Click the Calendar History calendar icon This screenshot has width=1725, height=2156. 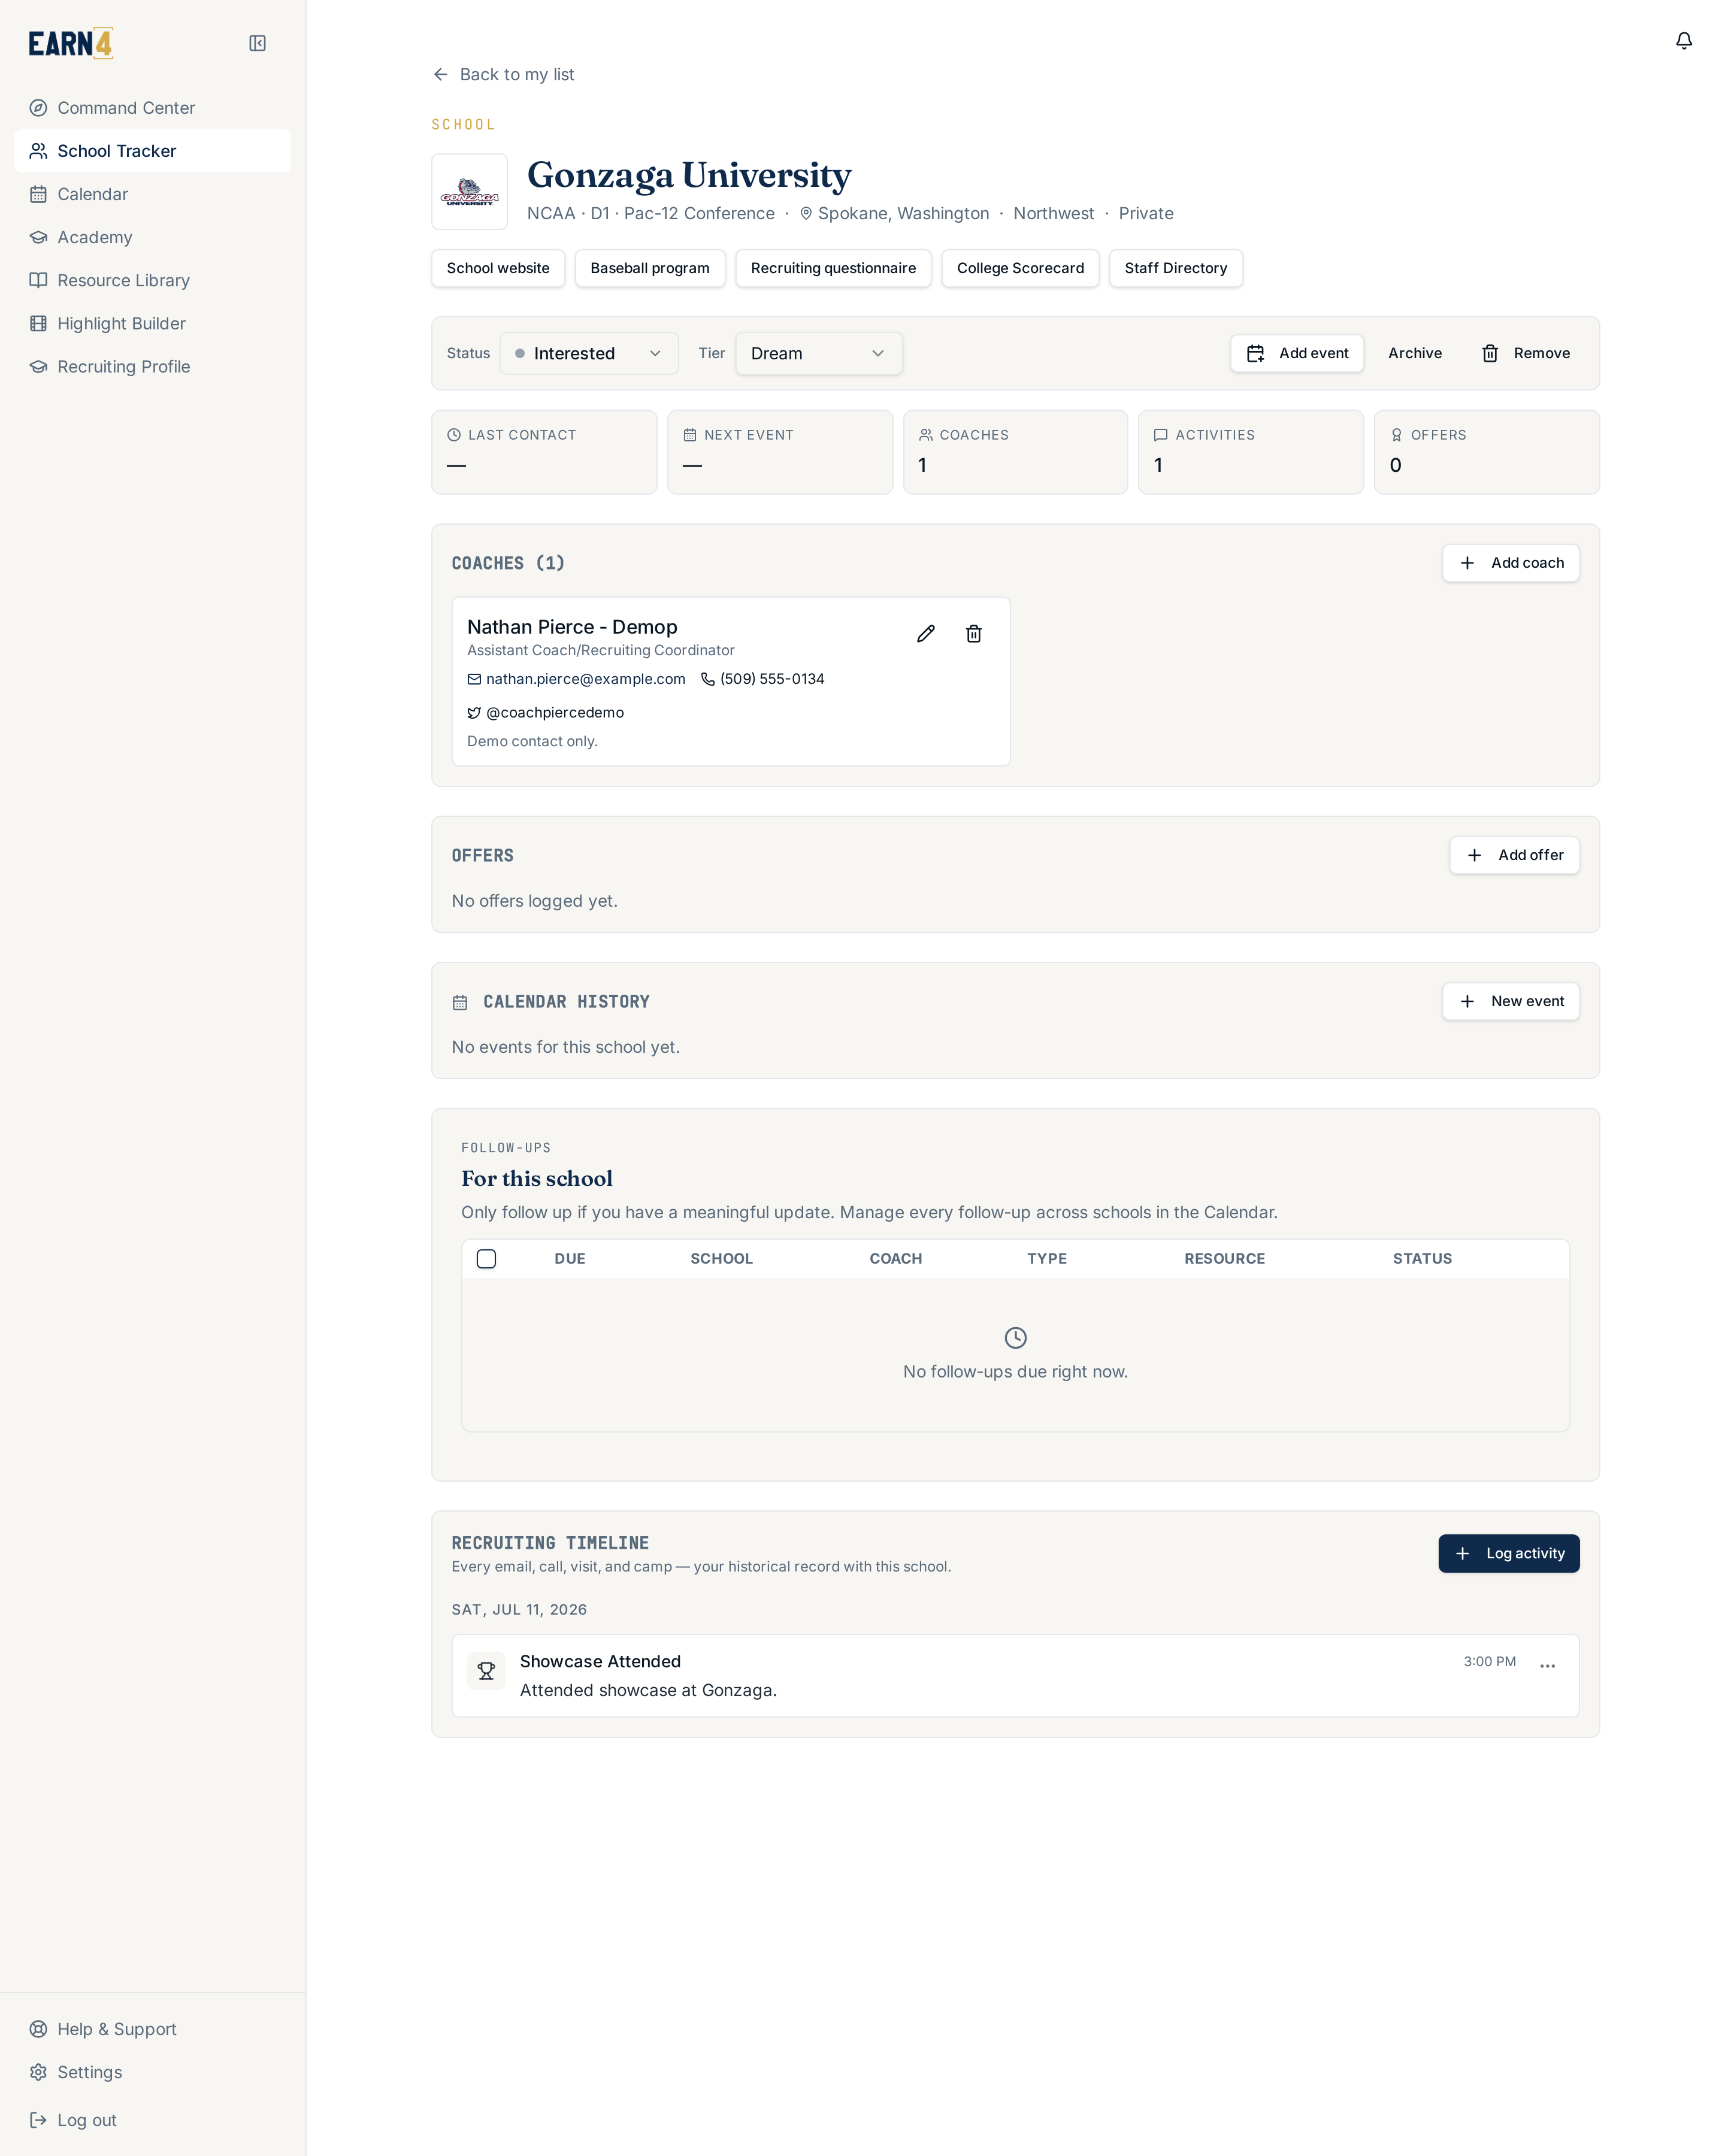point(460,1002)
